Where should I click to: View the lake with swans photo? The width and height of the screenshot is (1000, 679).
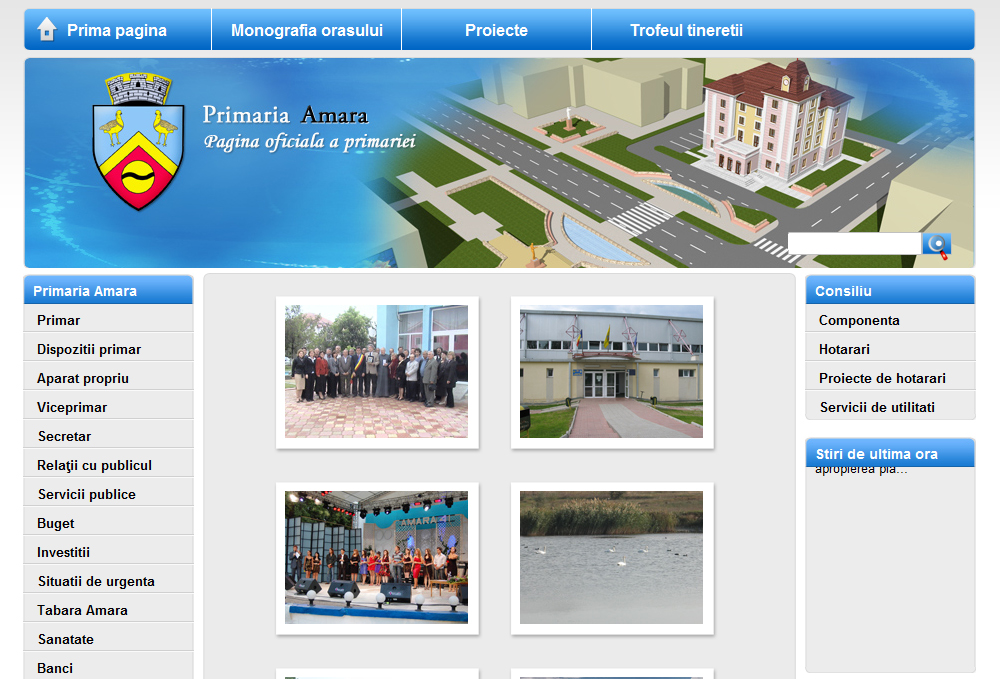click(x=611, y=557)
